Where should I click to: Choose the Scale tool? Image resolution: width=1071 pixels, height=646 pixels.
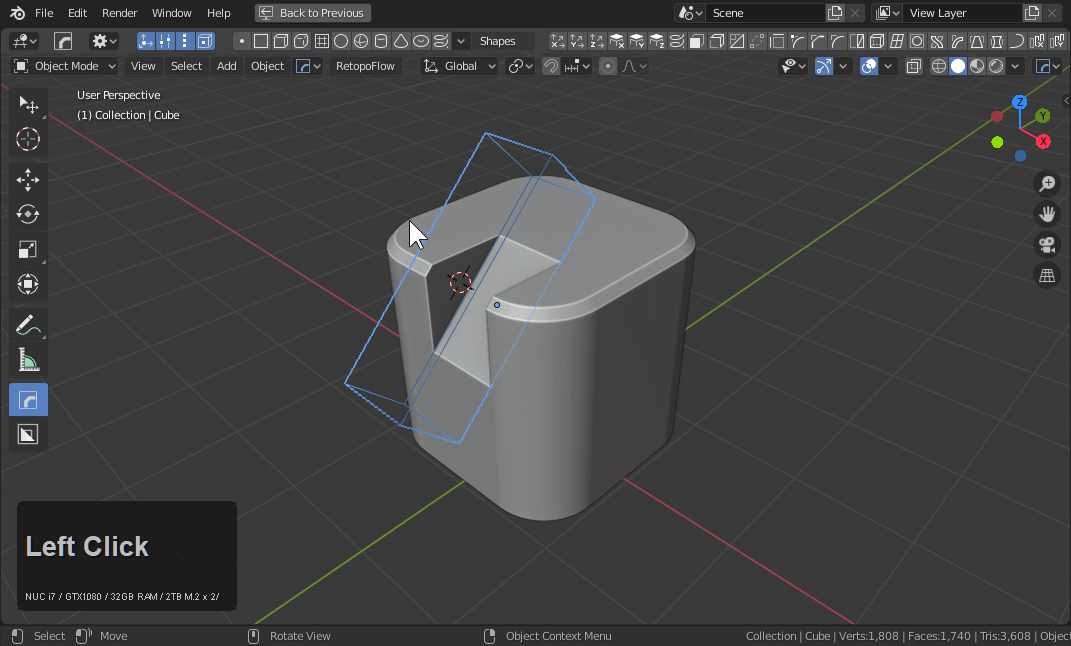point(28,250)
